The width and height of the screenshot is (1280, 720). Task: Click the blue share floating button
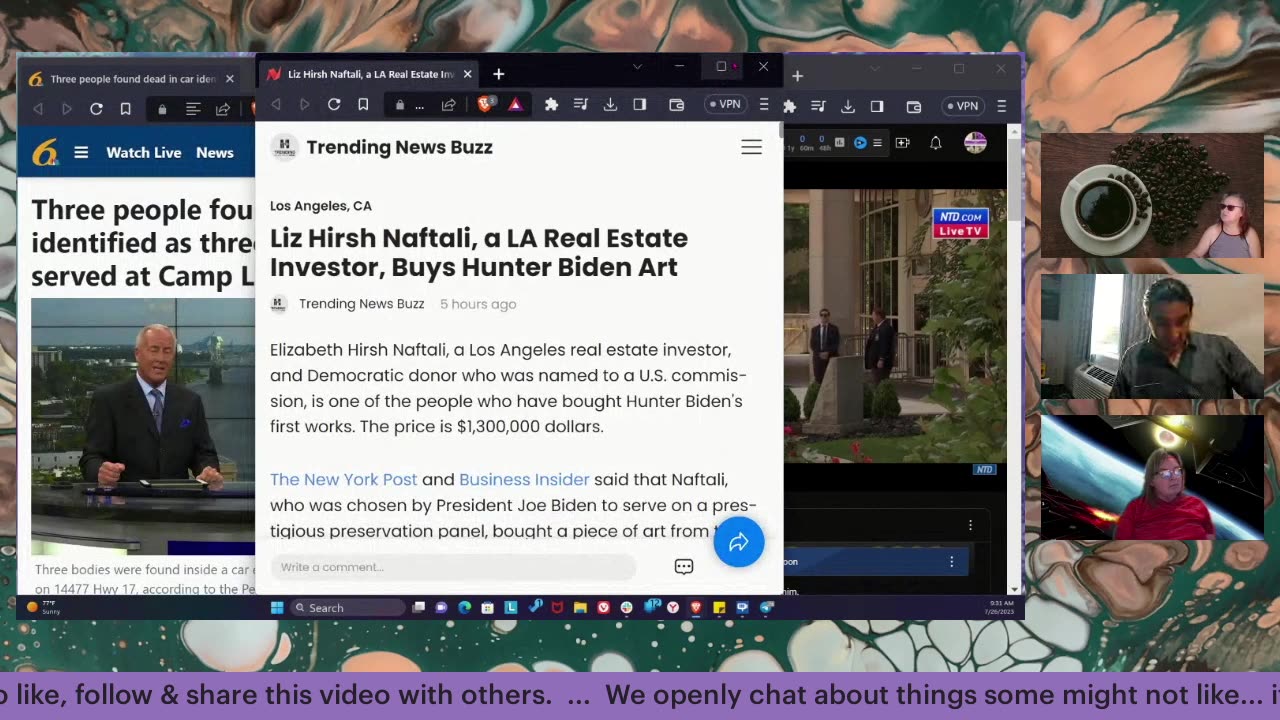tap(739, 542)
